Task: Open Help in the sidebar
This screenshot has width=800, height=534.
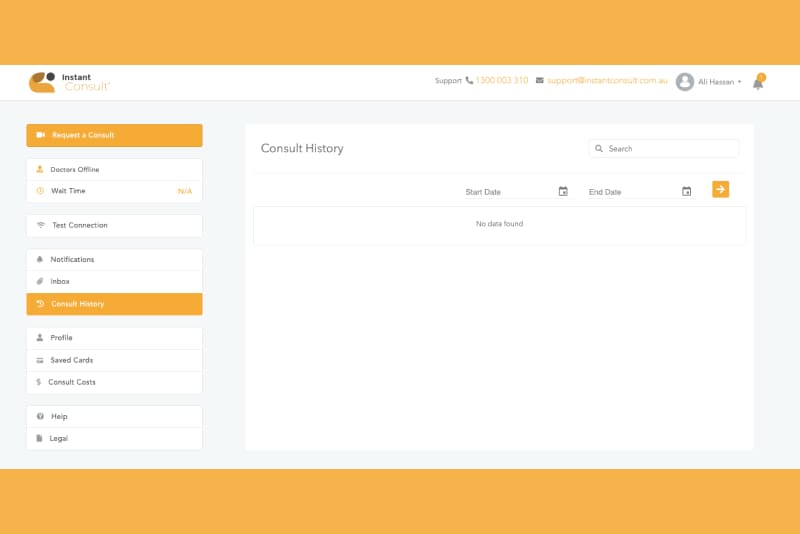Action: [x=114, y=417]
